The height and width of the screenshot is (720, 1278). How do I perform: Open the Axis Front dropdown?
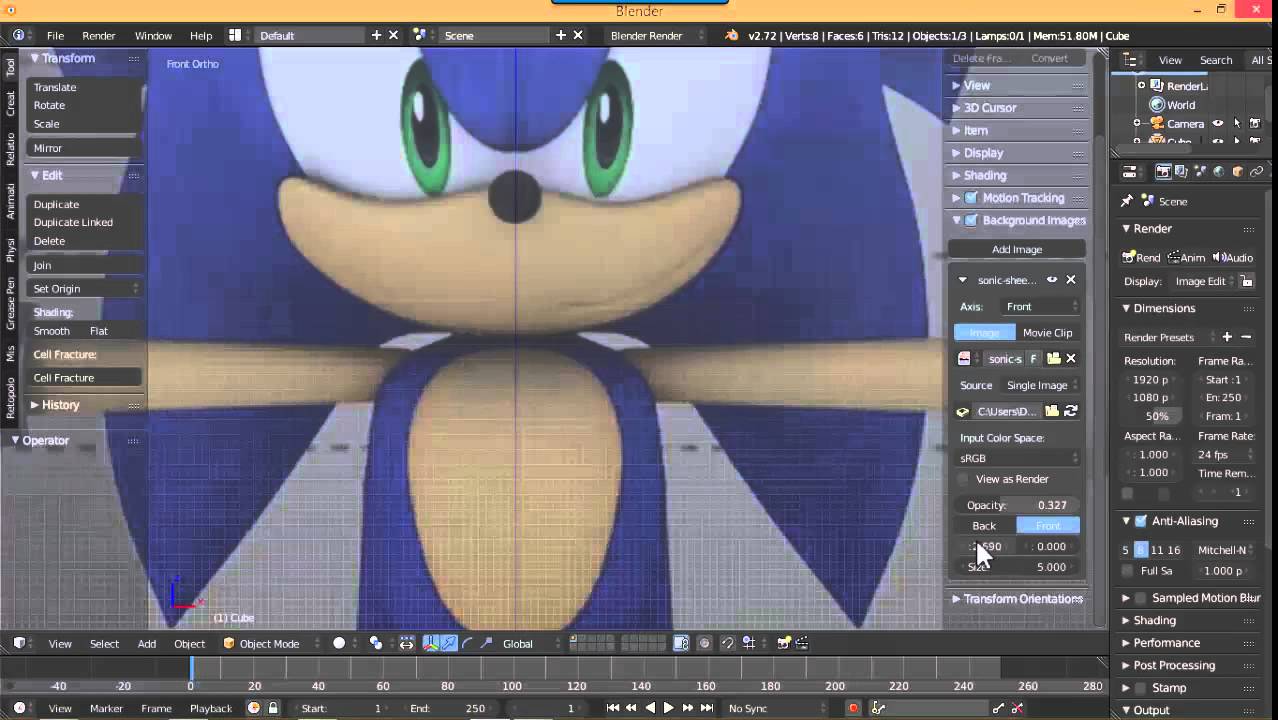tap(1040, 307)
